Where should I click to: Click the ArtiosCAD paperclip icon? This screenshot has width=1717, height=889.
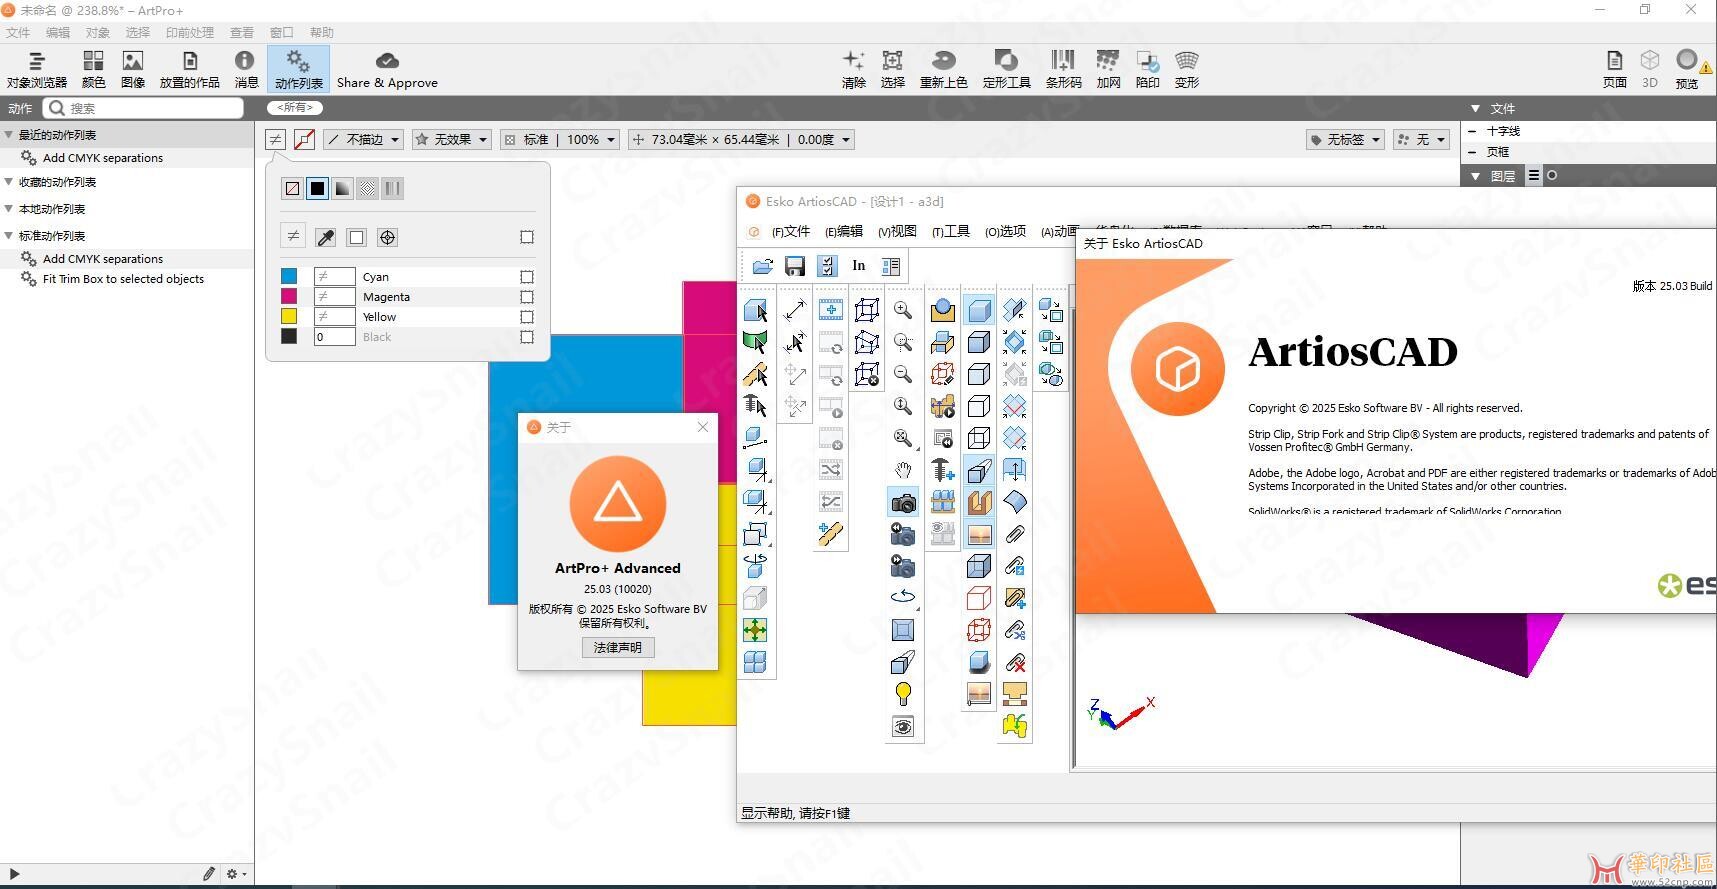(x=1015, y=535)
